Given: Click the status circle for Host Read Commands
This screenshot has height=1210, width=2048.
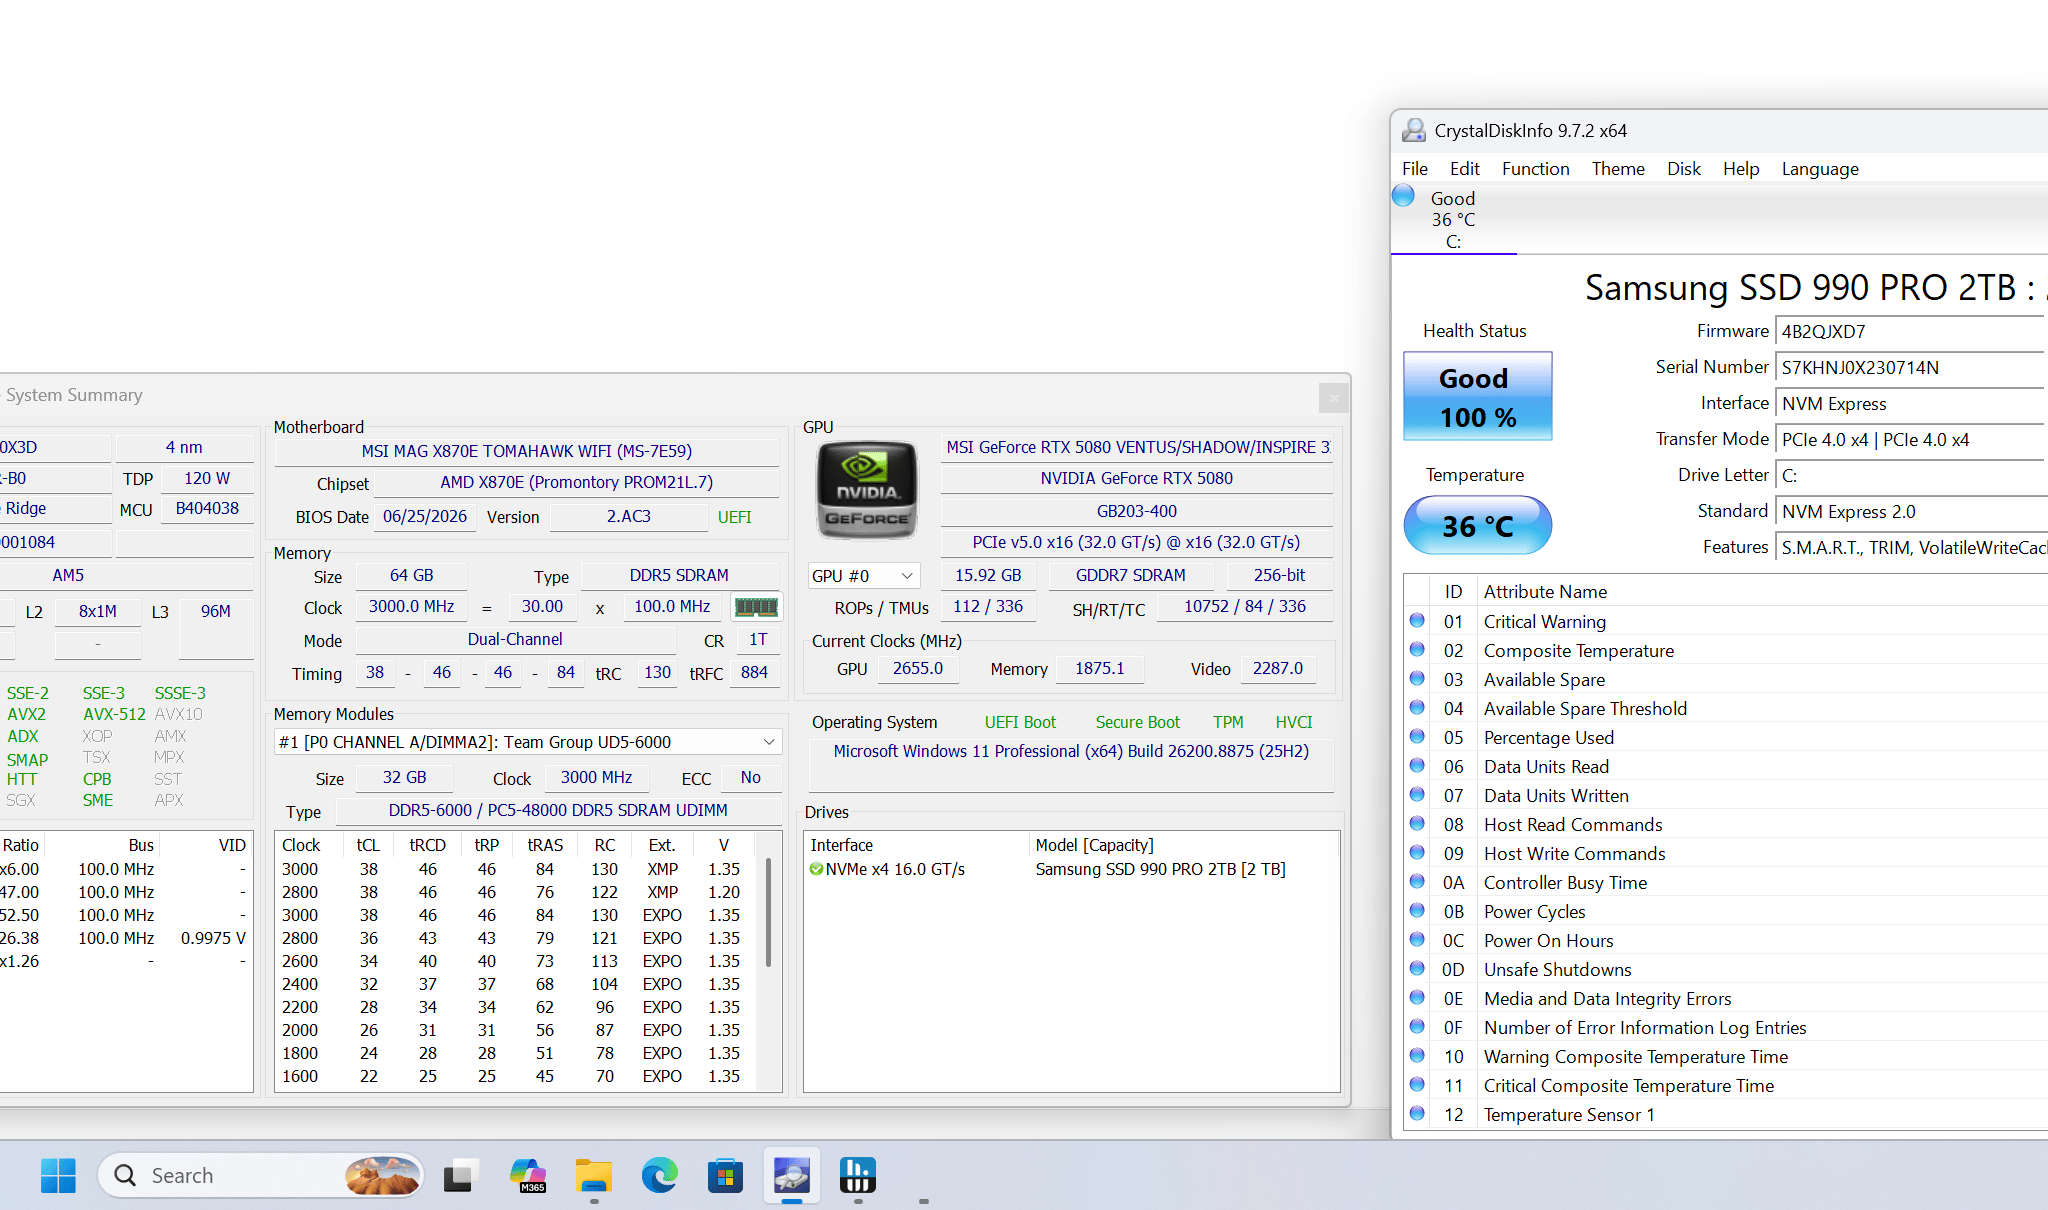Looking at the screenshot, I should click(x=1417, y=823).
